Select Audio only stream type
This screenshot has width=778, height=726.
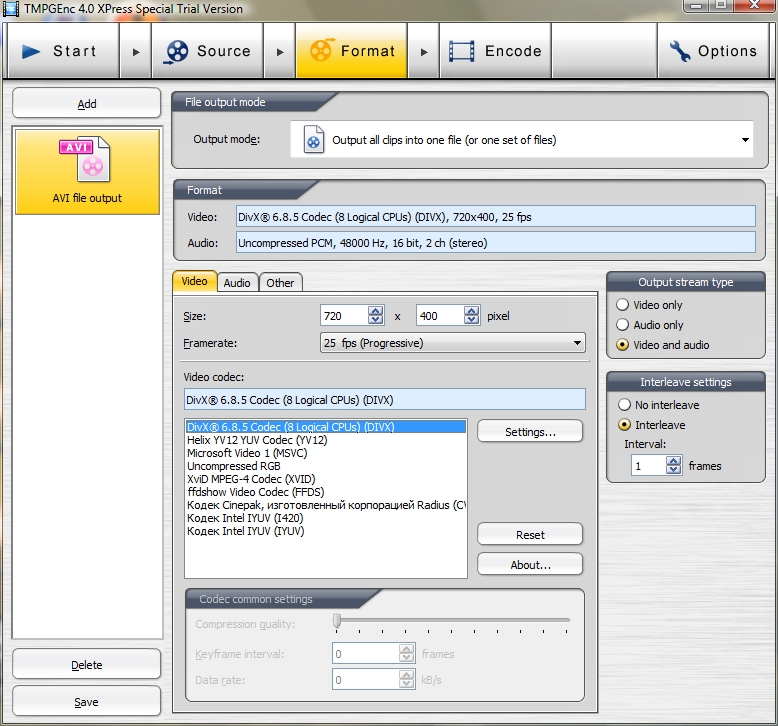623,325
